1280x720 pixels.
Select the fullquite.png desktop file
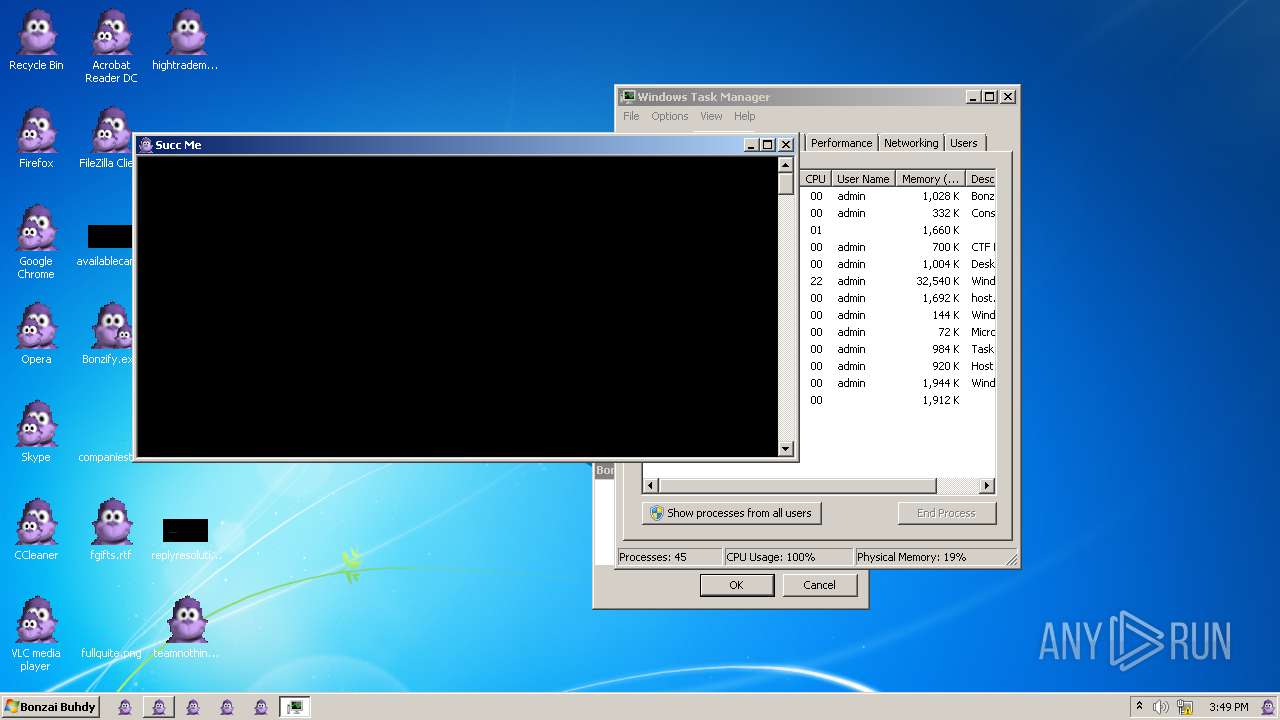pyautogui.click(x=111, y=652)
